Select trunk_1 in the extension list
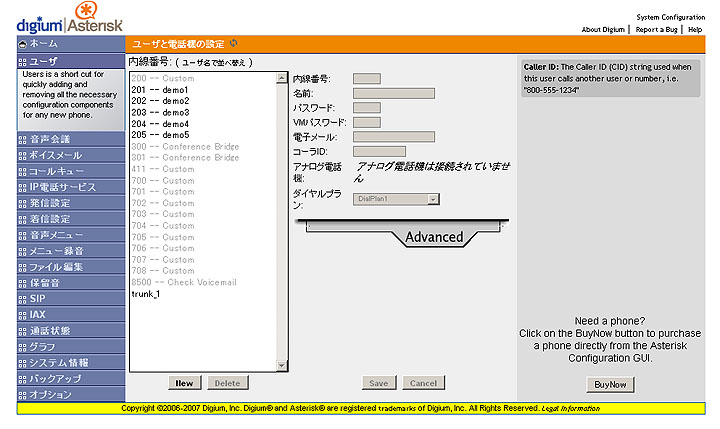 146,294
